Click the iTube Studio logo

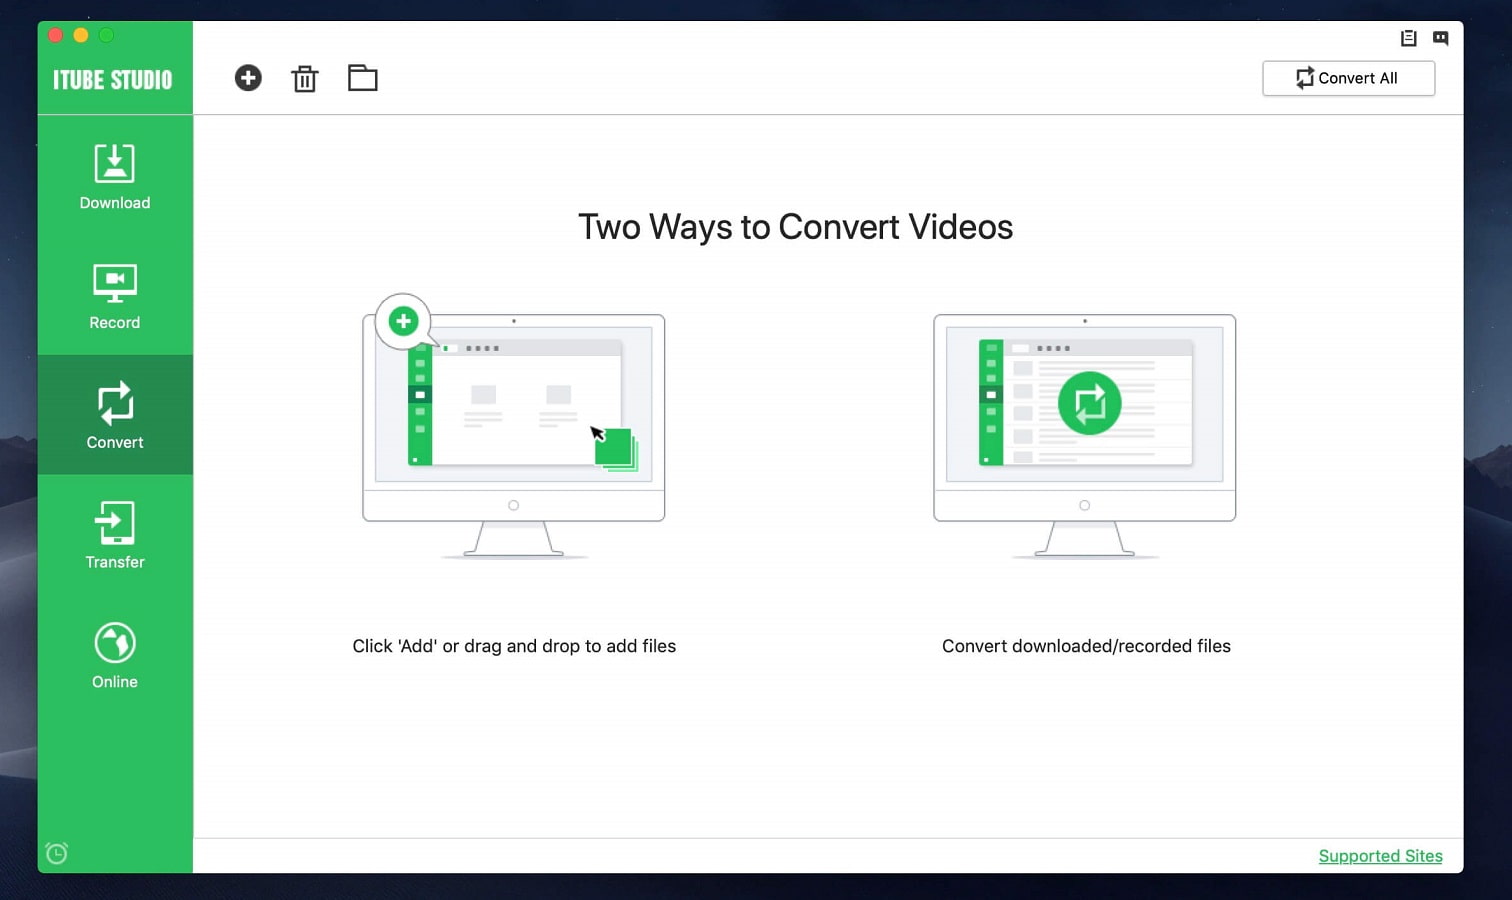coord(113,80)
